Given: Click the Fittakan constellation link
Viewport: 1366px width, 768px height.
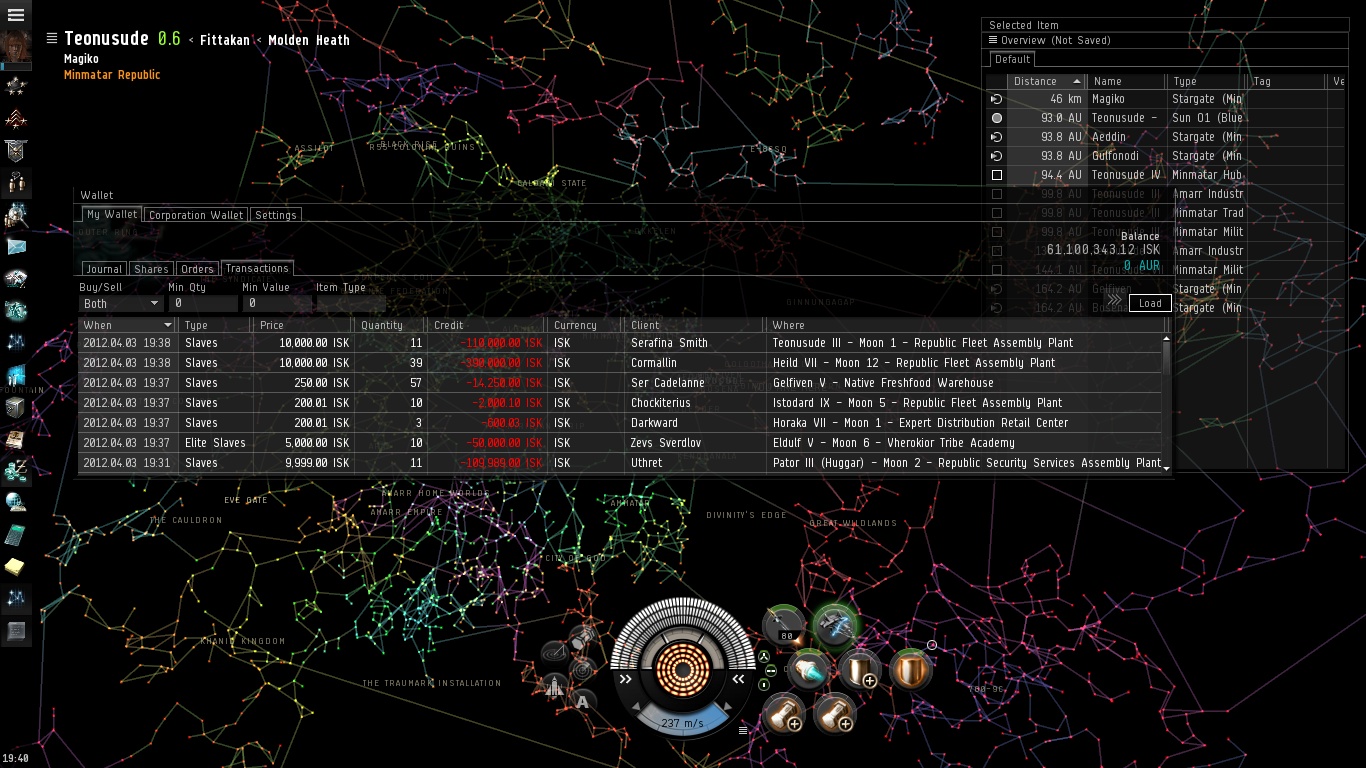Looking at the screenshot, I should tap(223, 40).
